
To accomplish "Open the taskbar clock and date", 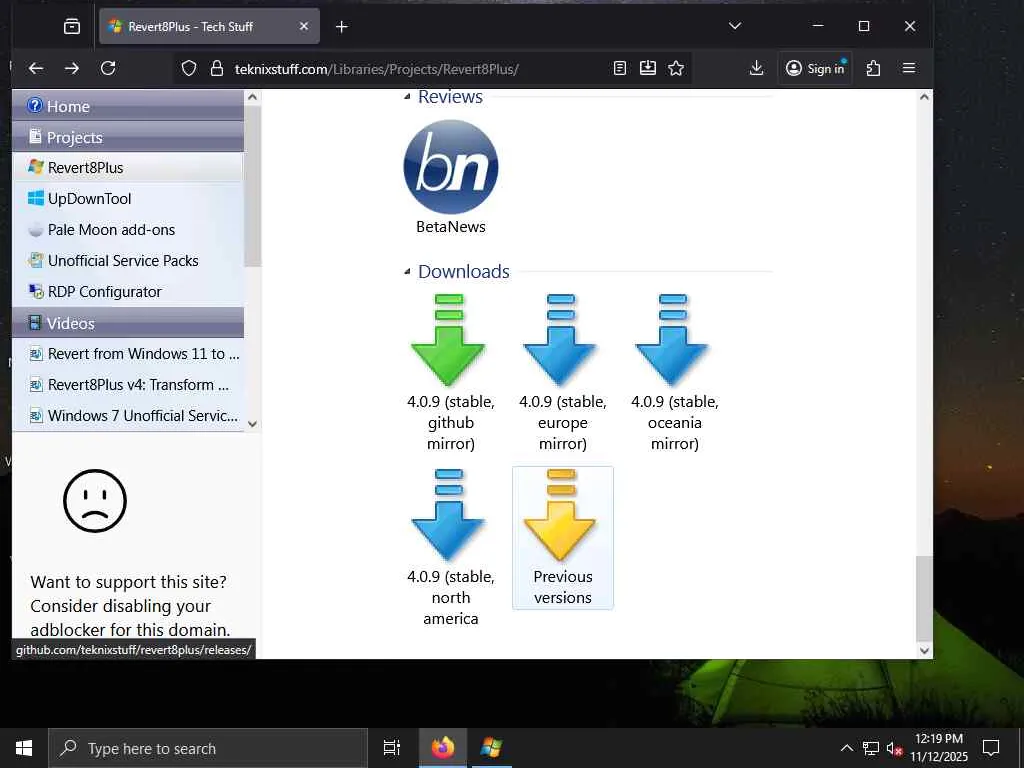I will [x=938, y=748].
